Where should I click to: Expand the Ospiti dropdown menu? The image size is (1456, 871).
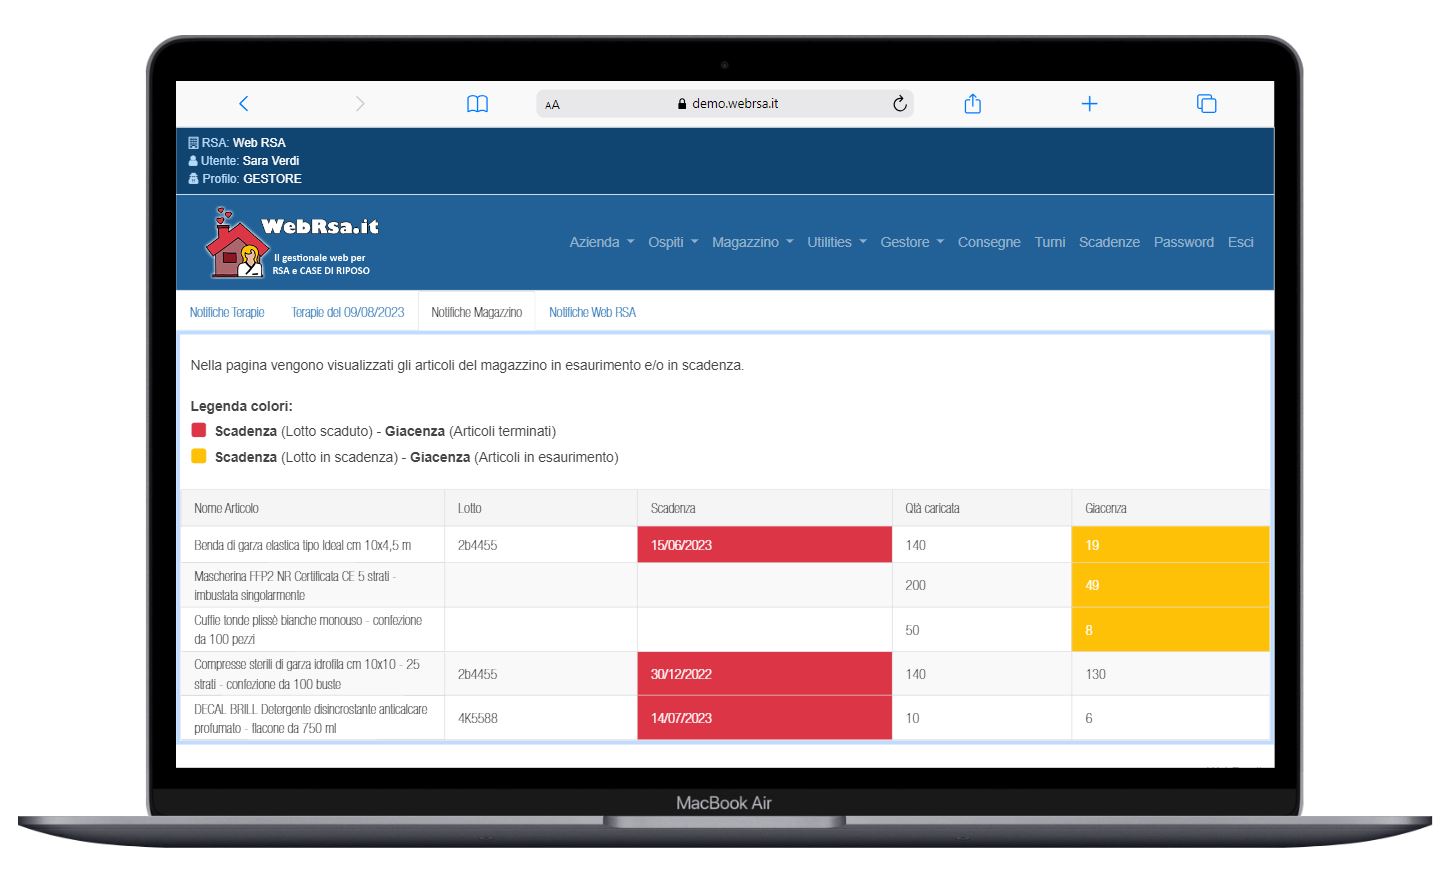point(672,242)
